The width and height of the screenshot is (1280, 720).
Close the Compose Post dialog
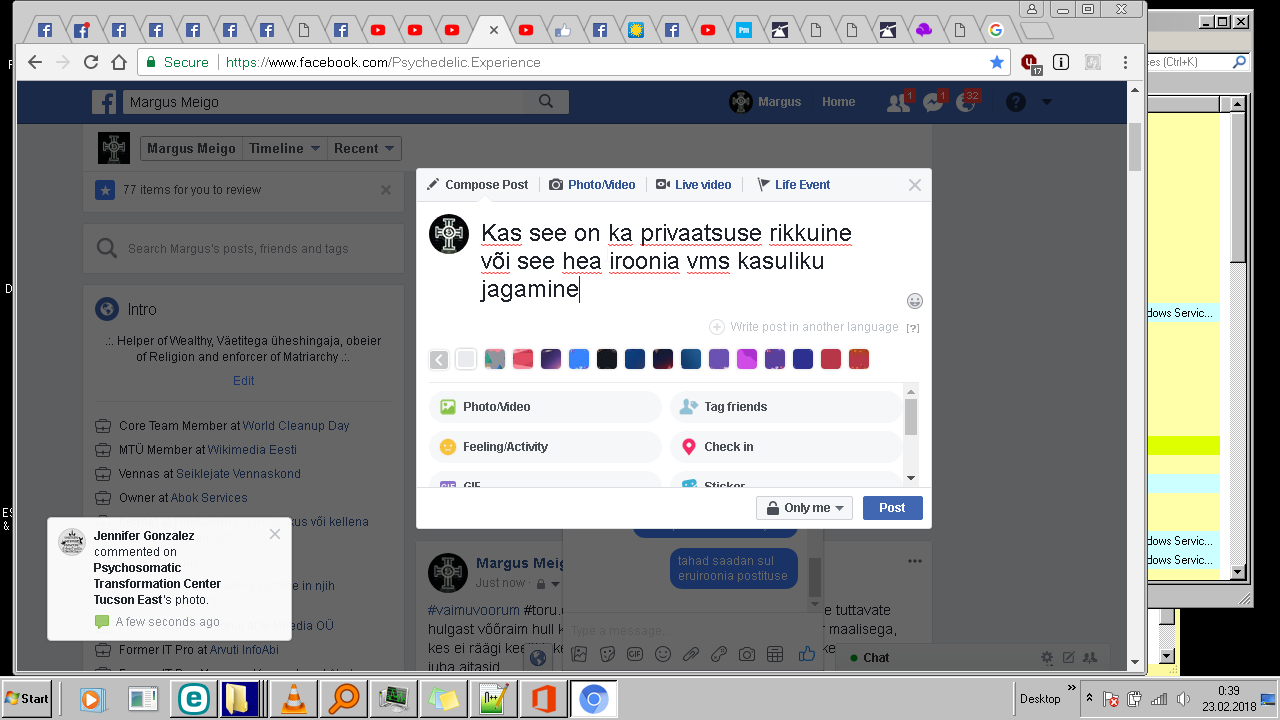click(914, 185)
